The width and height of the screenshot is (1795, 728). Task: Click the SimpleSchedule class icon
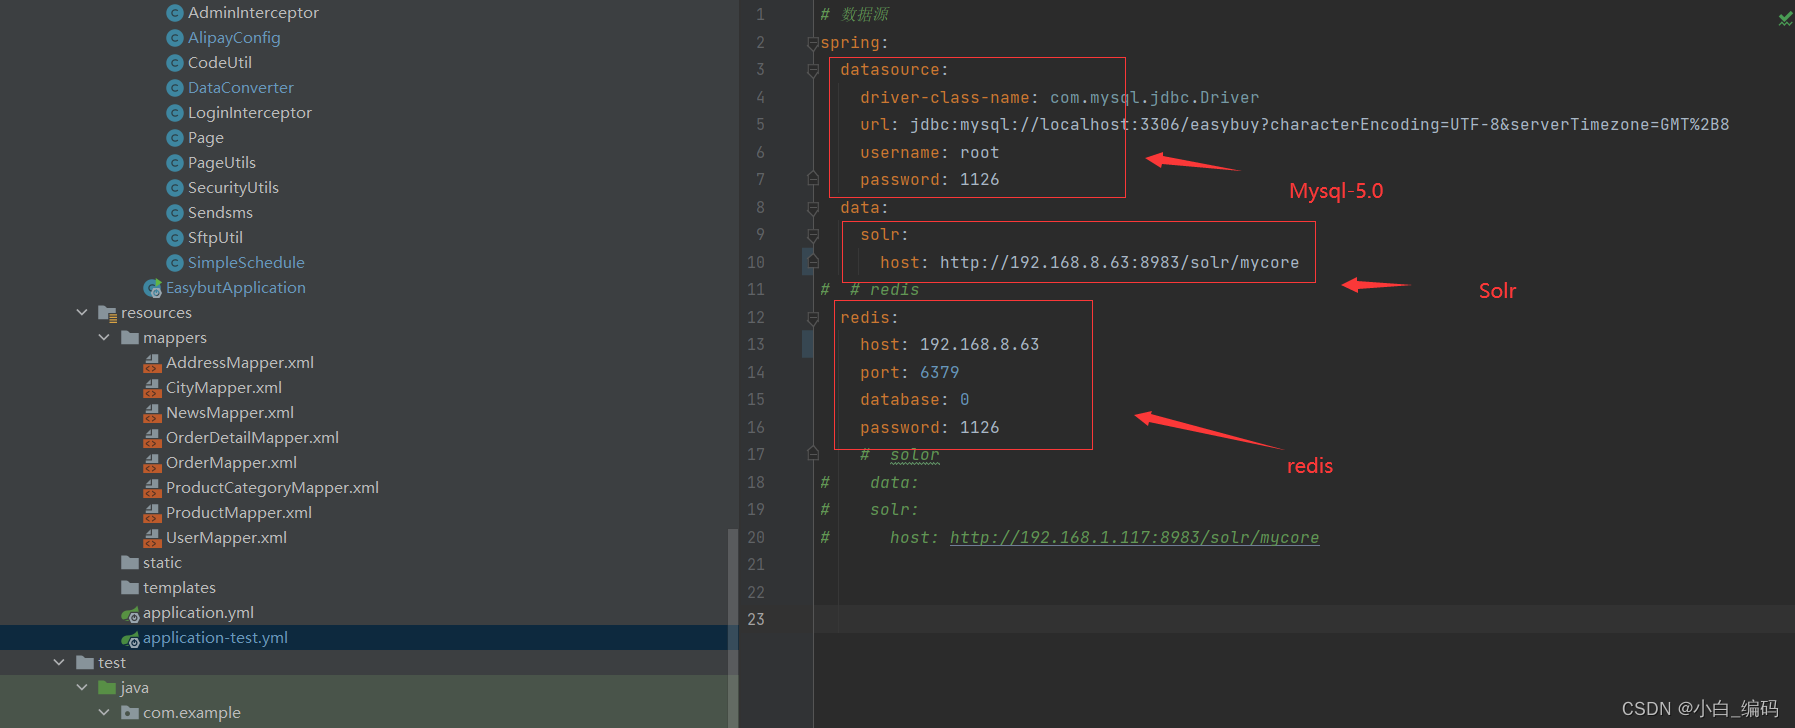point(175,263)
